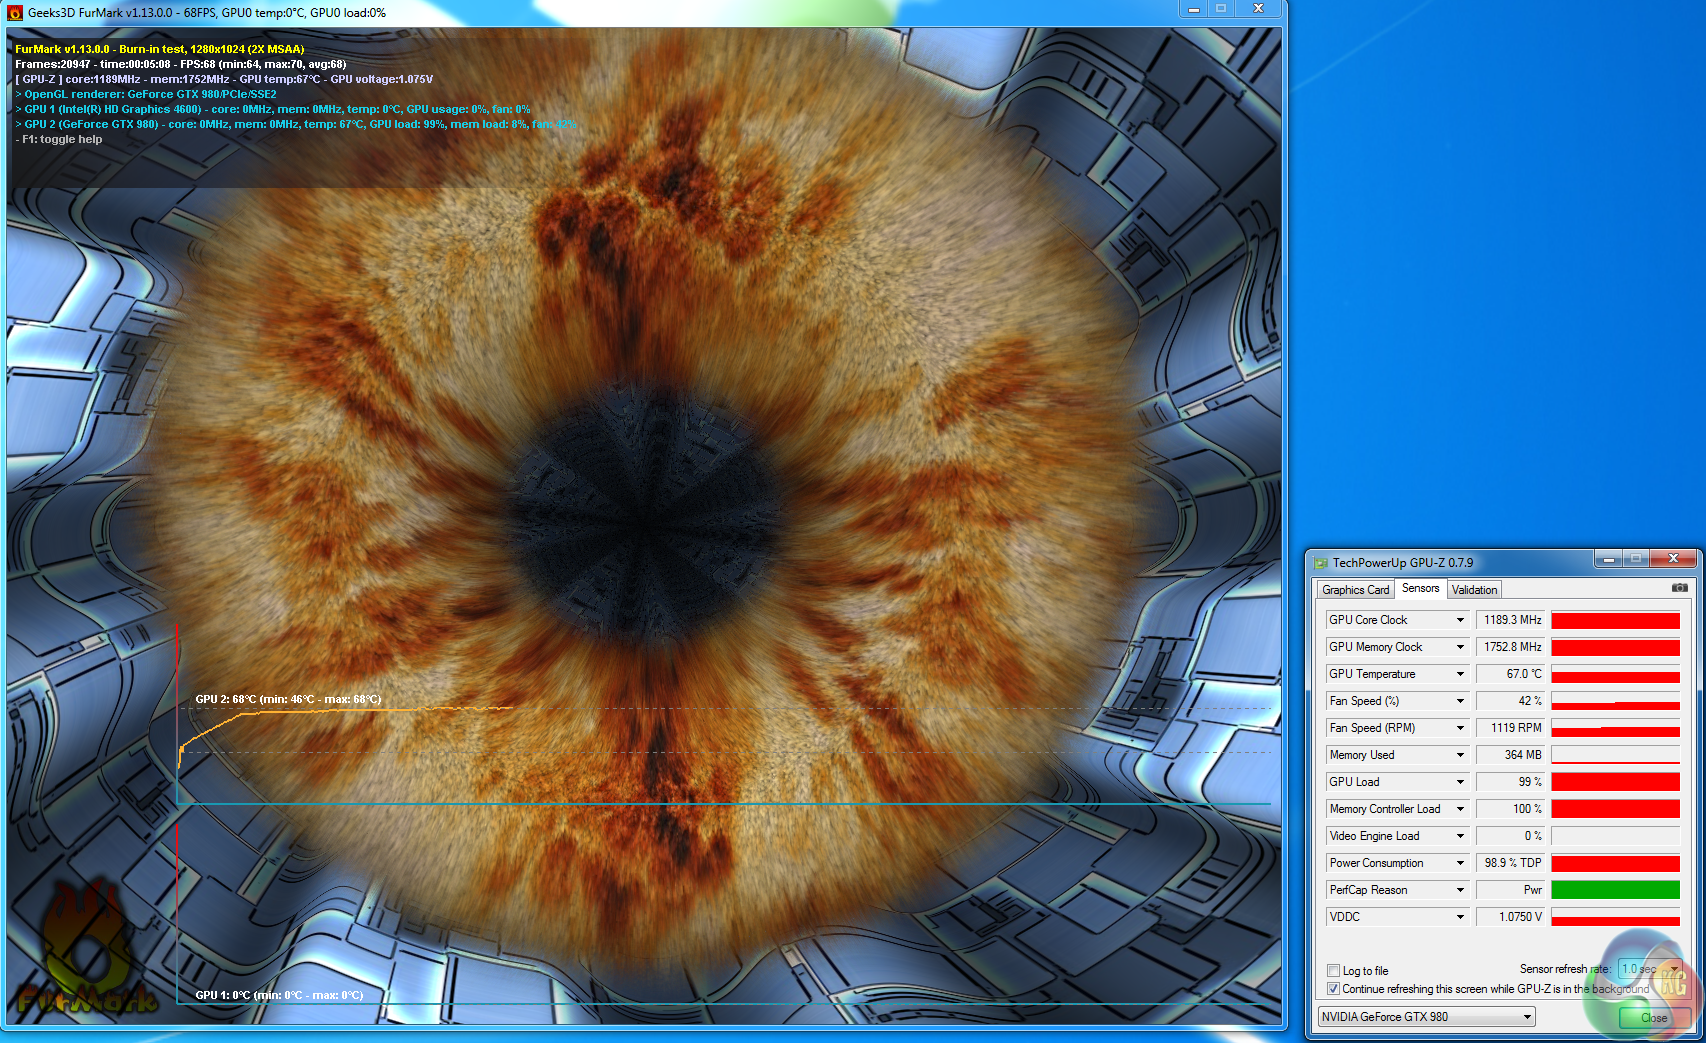Click the F1: toggle help text

(59, 139)
